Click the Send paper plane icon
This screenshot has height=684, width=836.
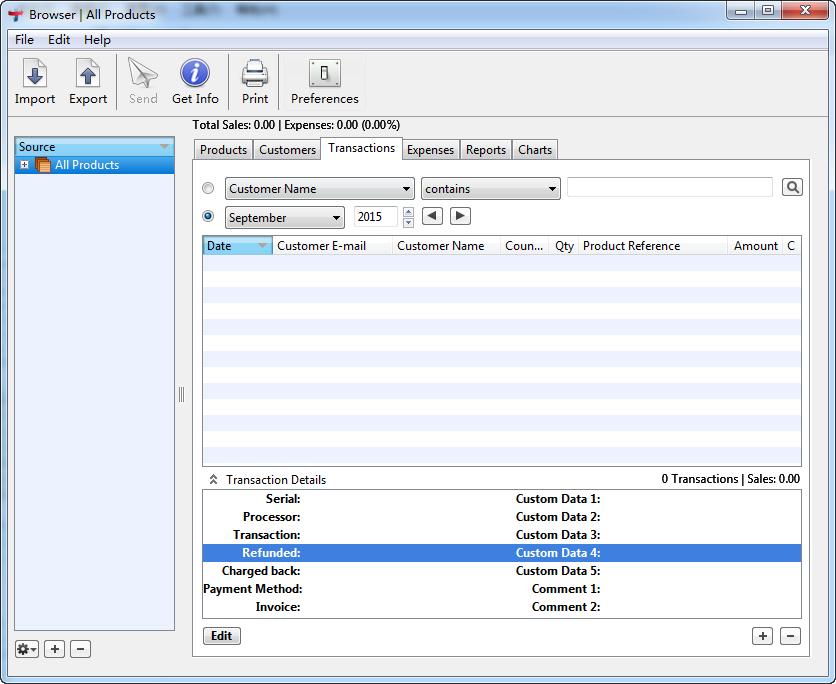(142, 73)
